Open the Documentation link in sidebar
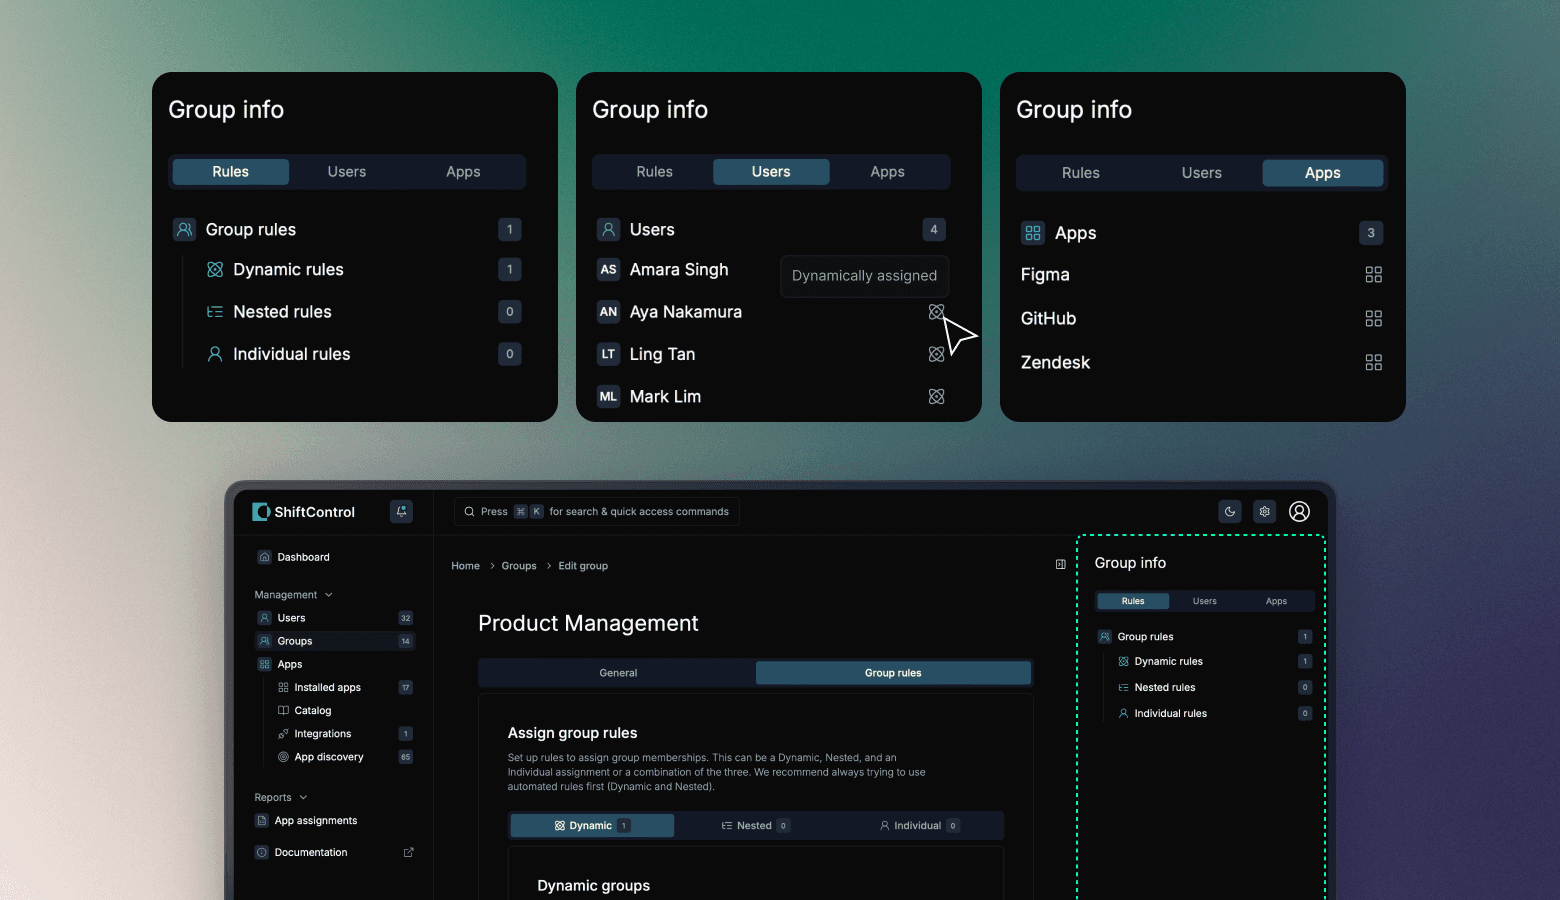The height and width of the screenshot is (900, 1560). tap(311, 853)
